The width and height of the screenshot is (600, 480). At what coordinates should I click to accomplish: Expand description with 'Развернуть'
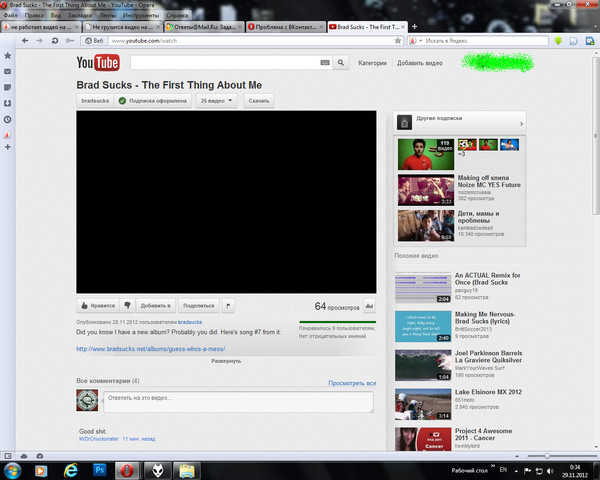click(226, 361)
